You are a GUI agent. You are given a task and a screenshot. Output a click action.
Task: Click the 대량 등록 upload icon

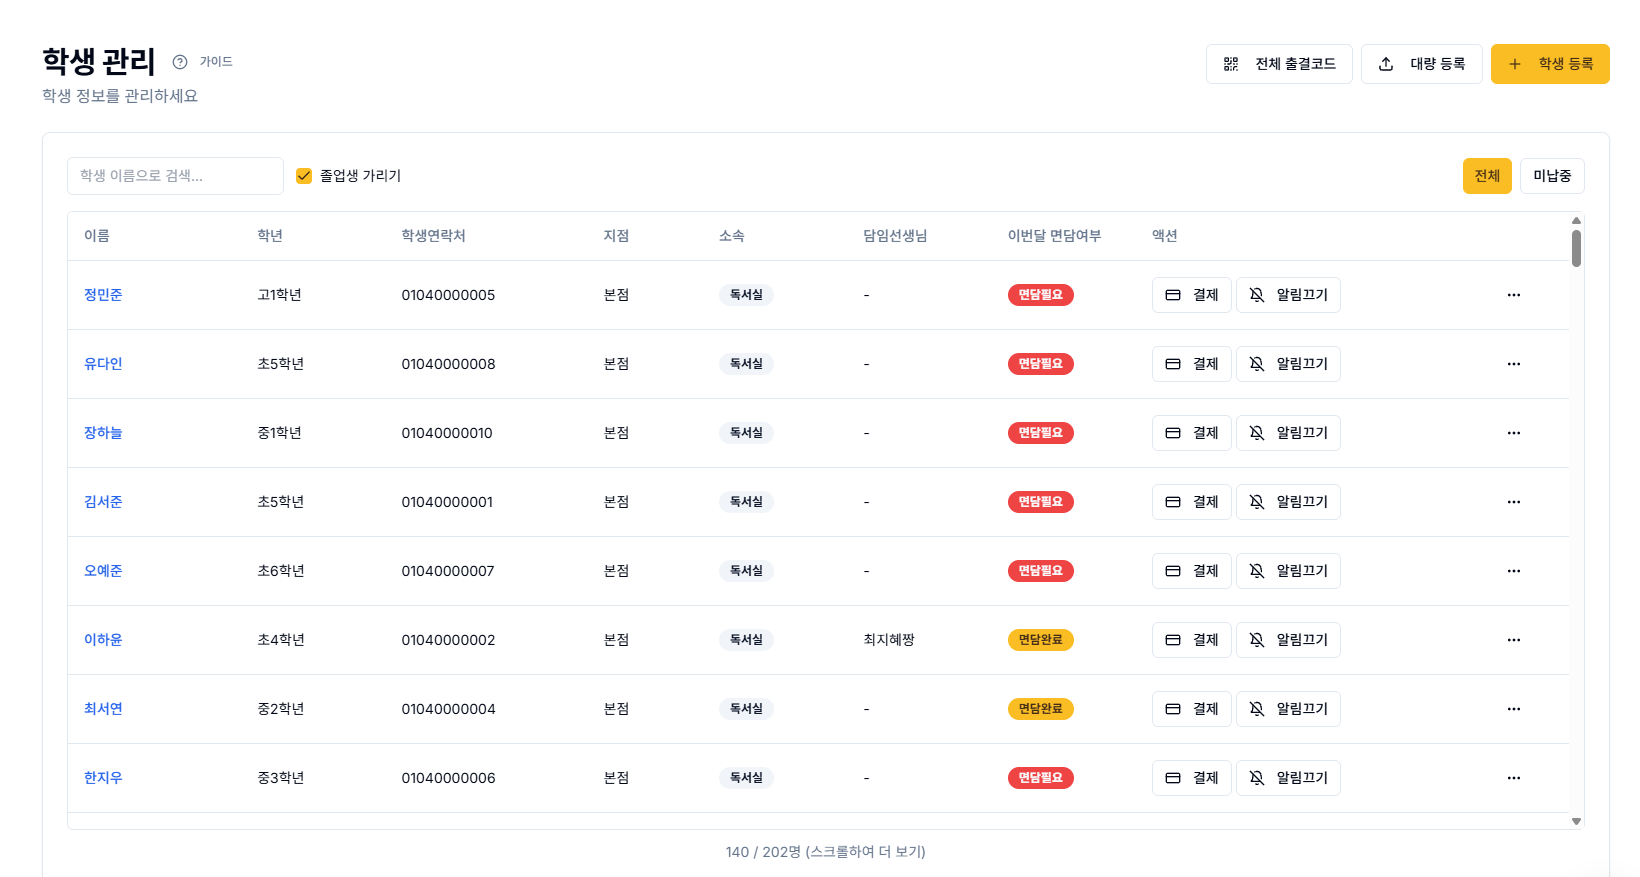coord(1386,64)
